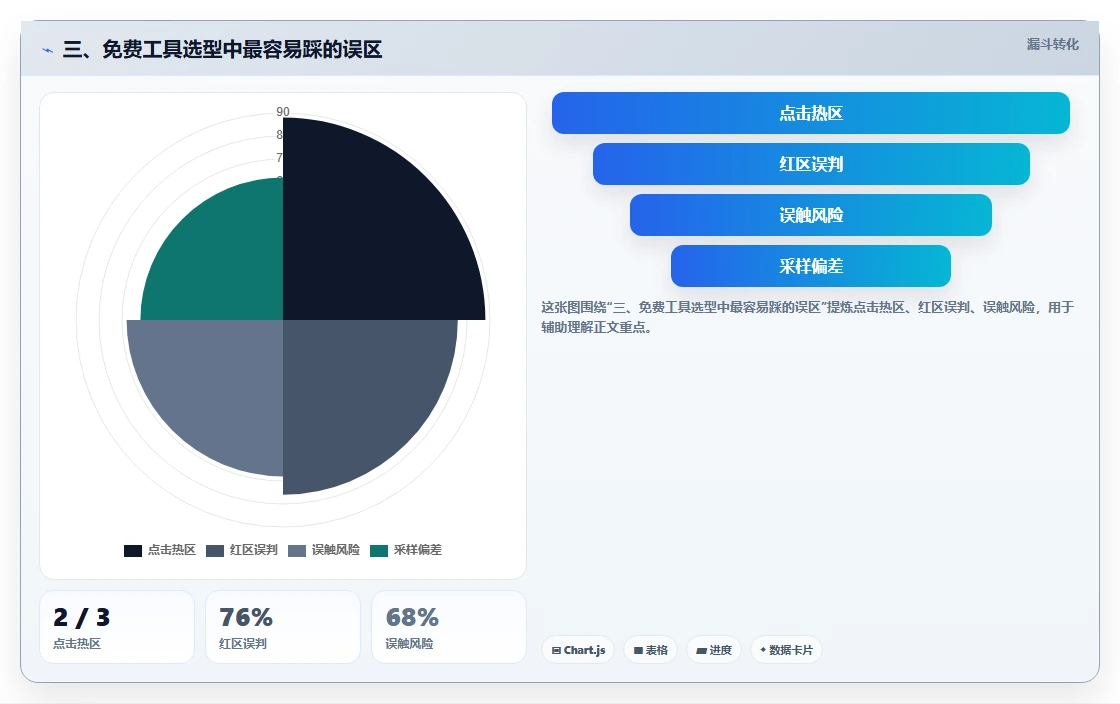Click the 数据卡片 tag chip
Screen dimensions: 1120x704
click(x=786, y=650)
